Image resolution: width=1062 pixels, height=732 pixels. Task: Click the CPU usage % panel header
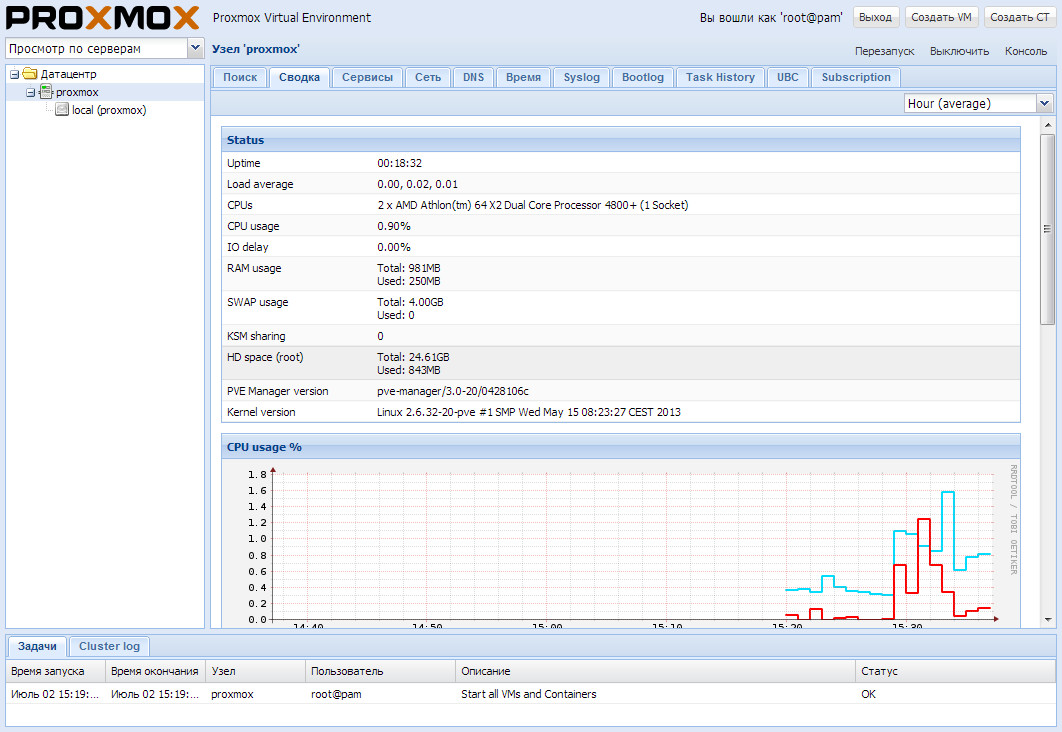[620, 447]
